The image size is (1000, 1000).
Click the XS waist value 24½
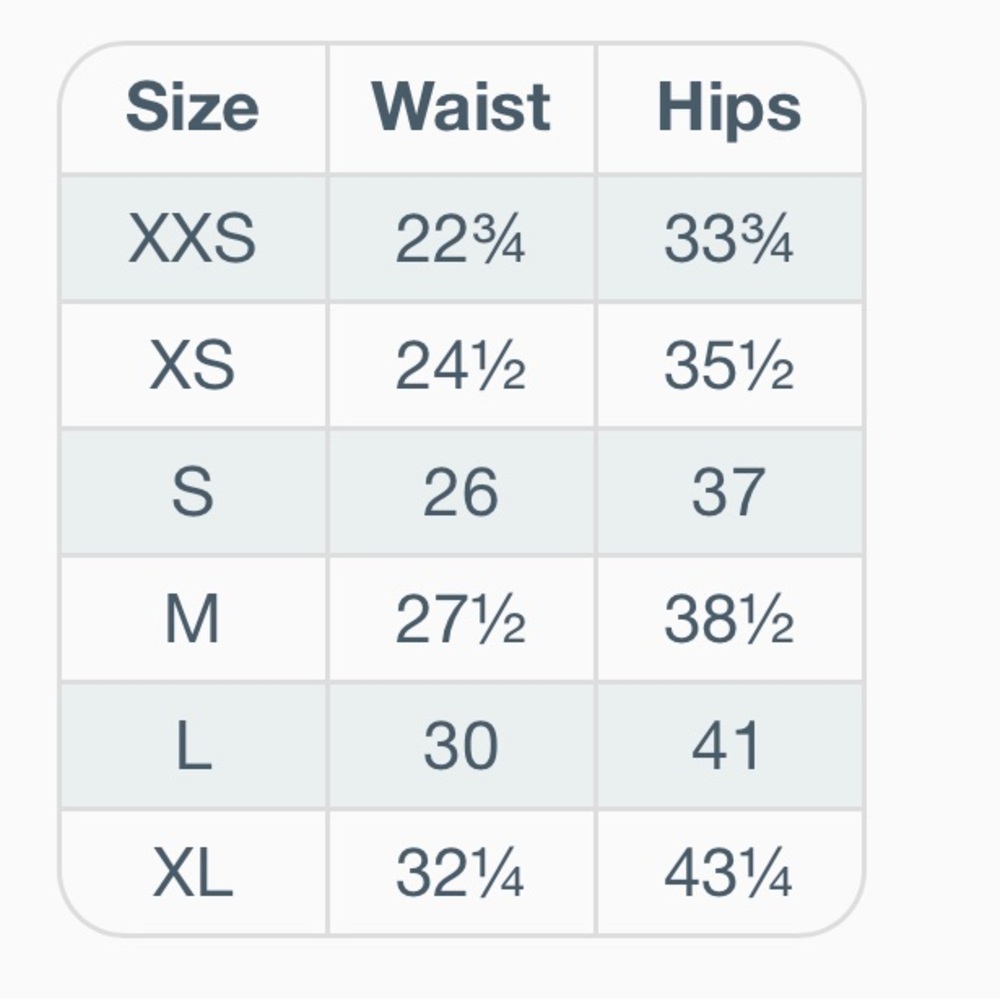(461, 366)
